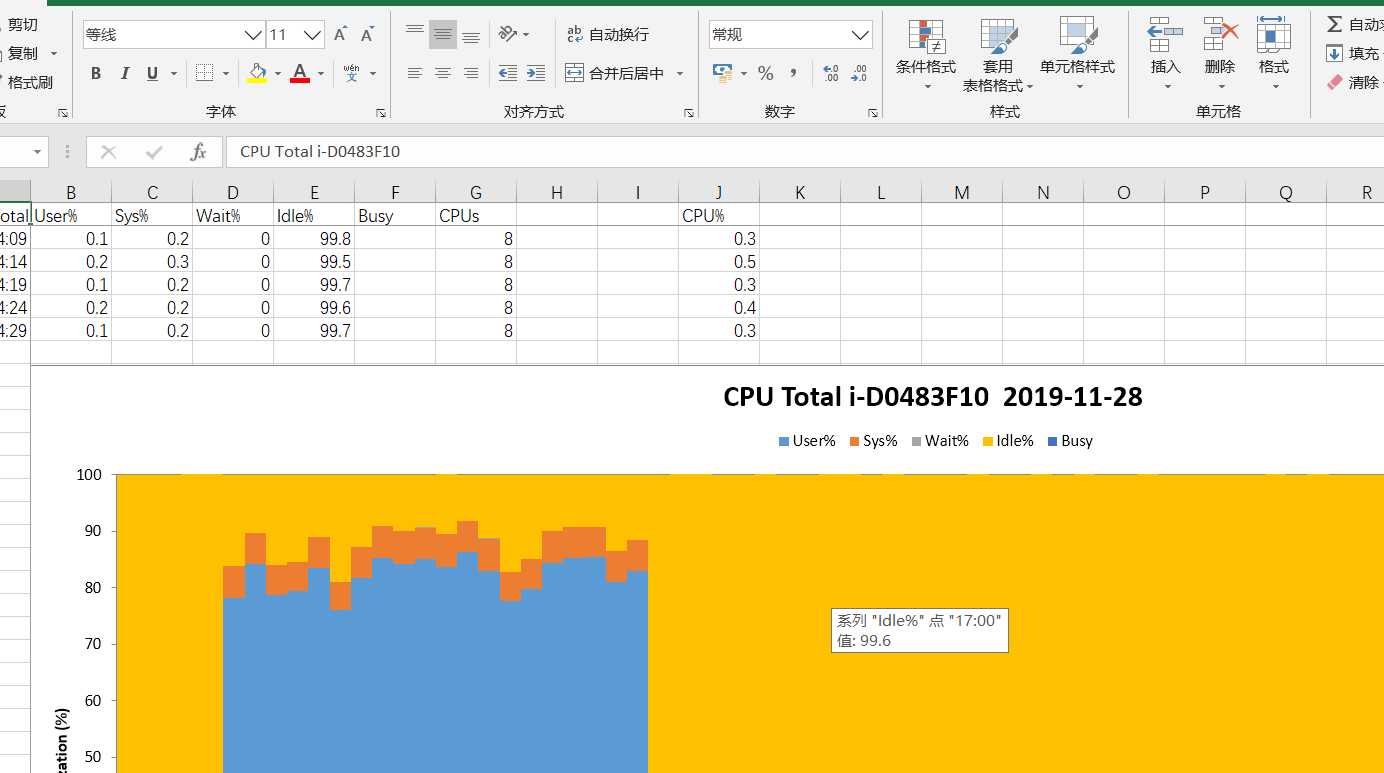Select User% legend entry
1384x773 pixels.
[x=807, y=441]
